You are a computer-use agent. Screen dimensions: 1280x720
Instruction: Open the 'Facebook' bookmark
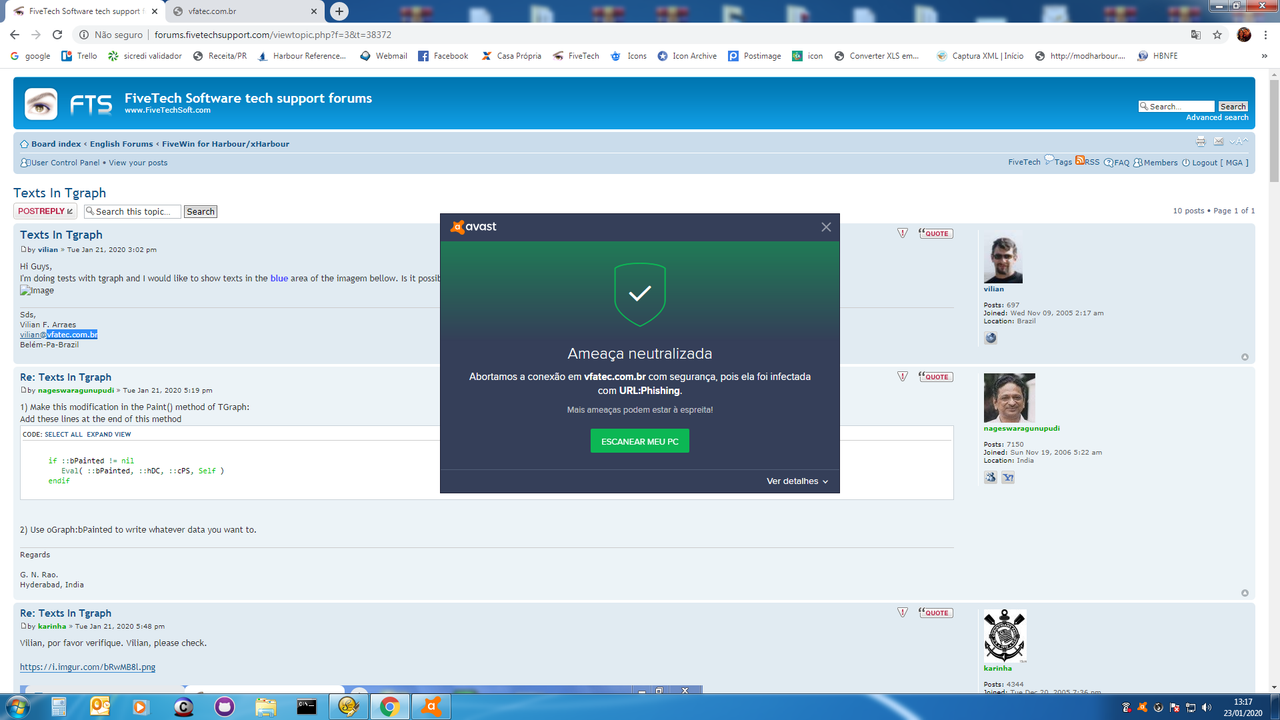pos(443,56)
